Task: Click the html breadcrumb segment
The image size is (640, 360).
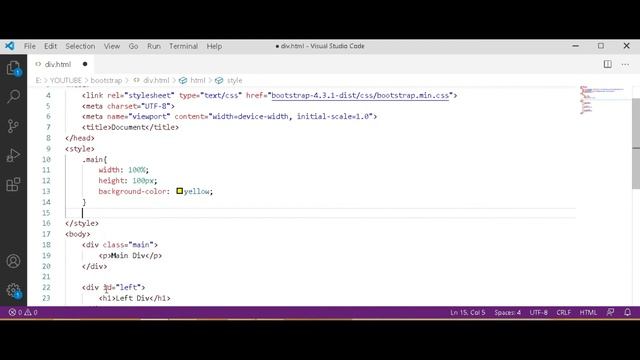Action: pos(193,80)
